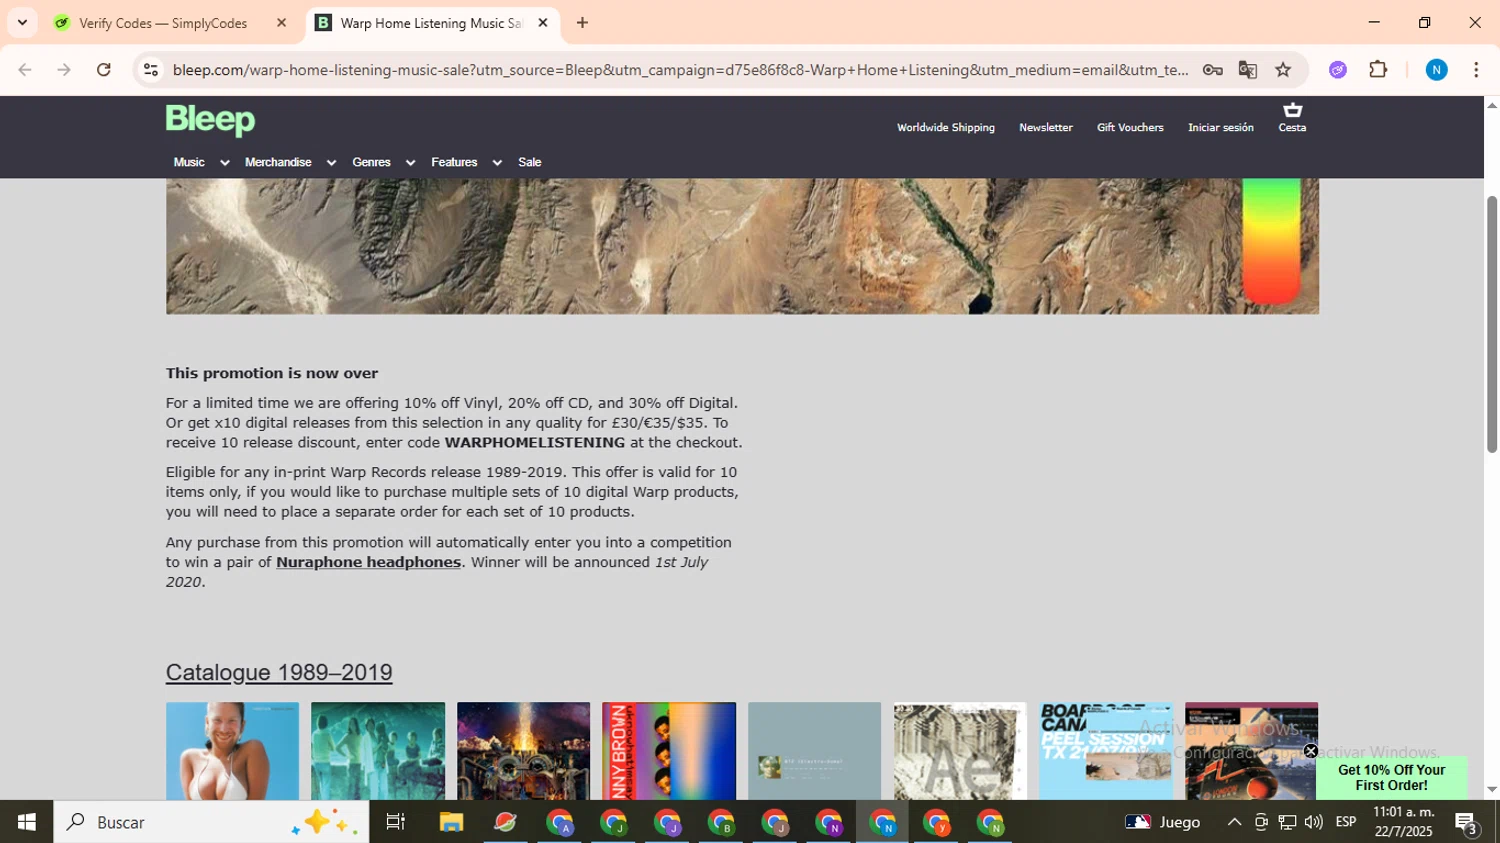Open the Cesta basket icon

[1292, 116]
